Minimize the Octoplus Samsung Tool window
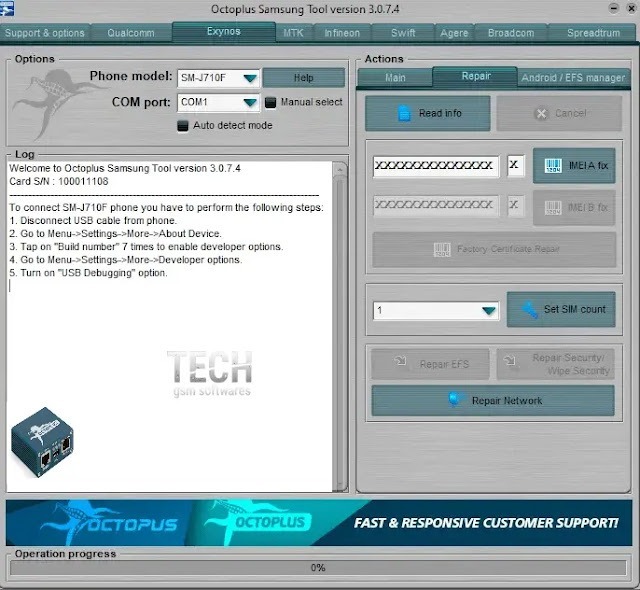Screen dimensions: 640x590 613,8
